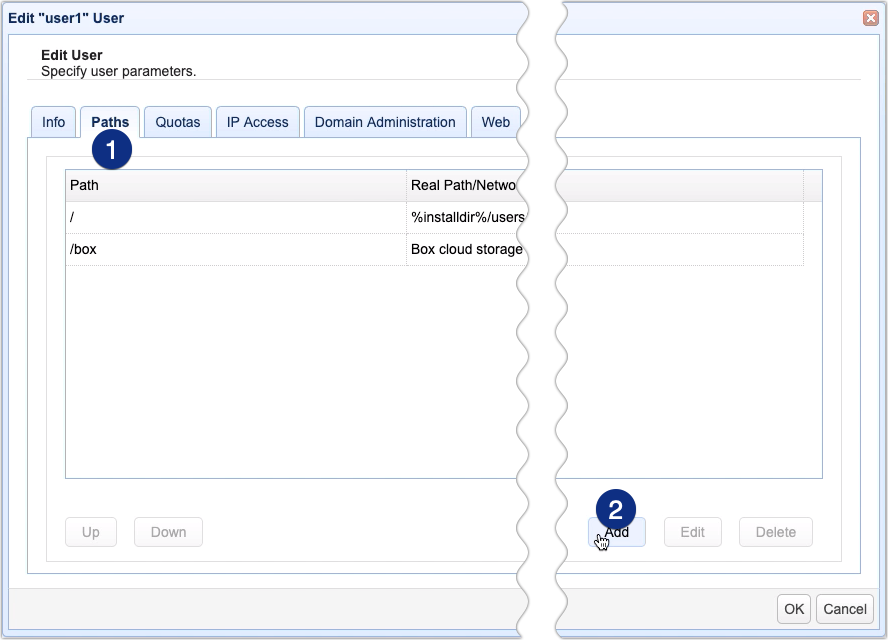Confirm changes with the OK button
Viewport: 888px width, 640px height.
[793, 608]
